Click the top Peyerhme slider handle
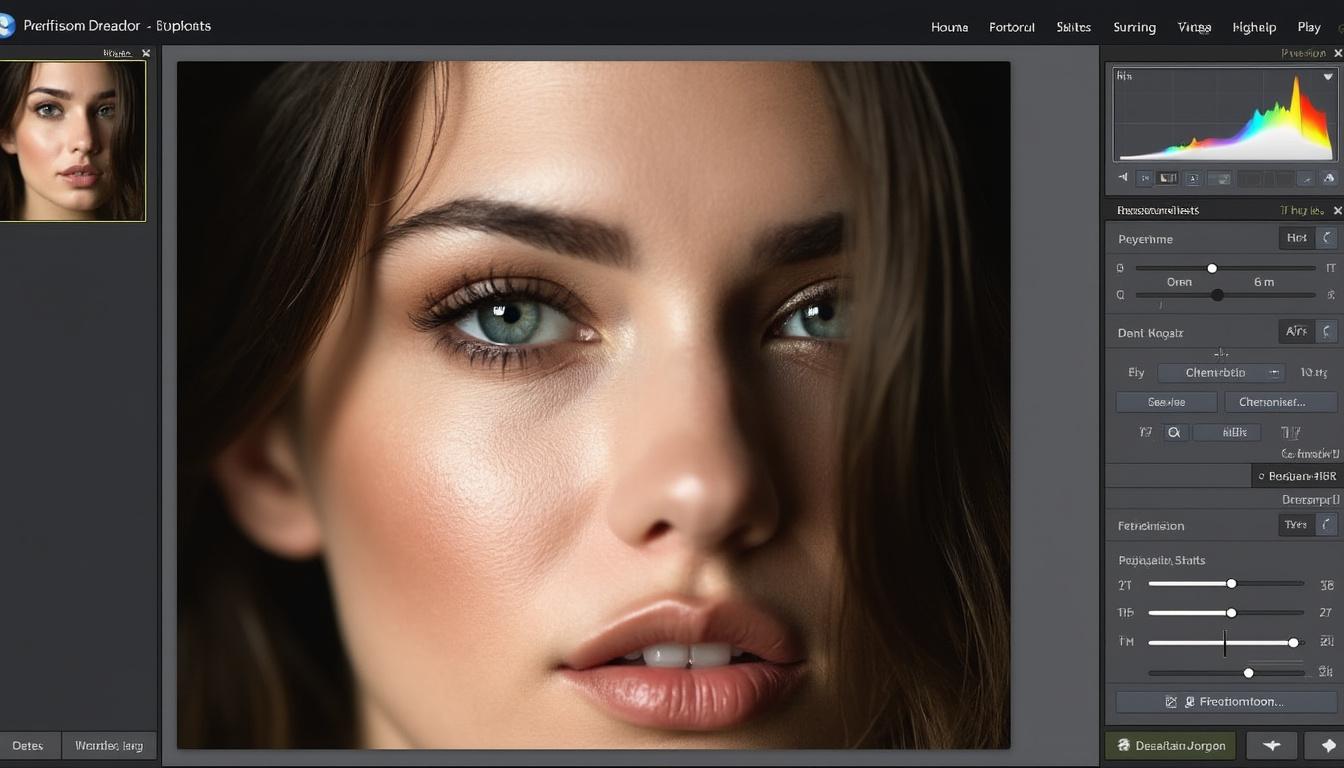 coord(1212,268)
